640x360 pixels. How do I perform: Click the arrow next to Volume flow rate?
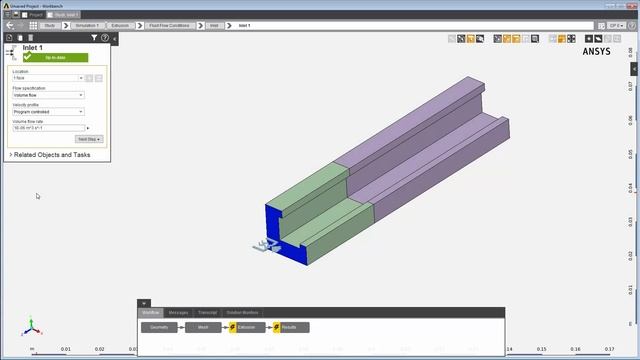[88, 128]
